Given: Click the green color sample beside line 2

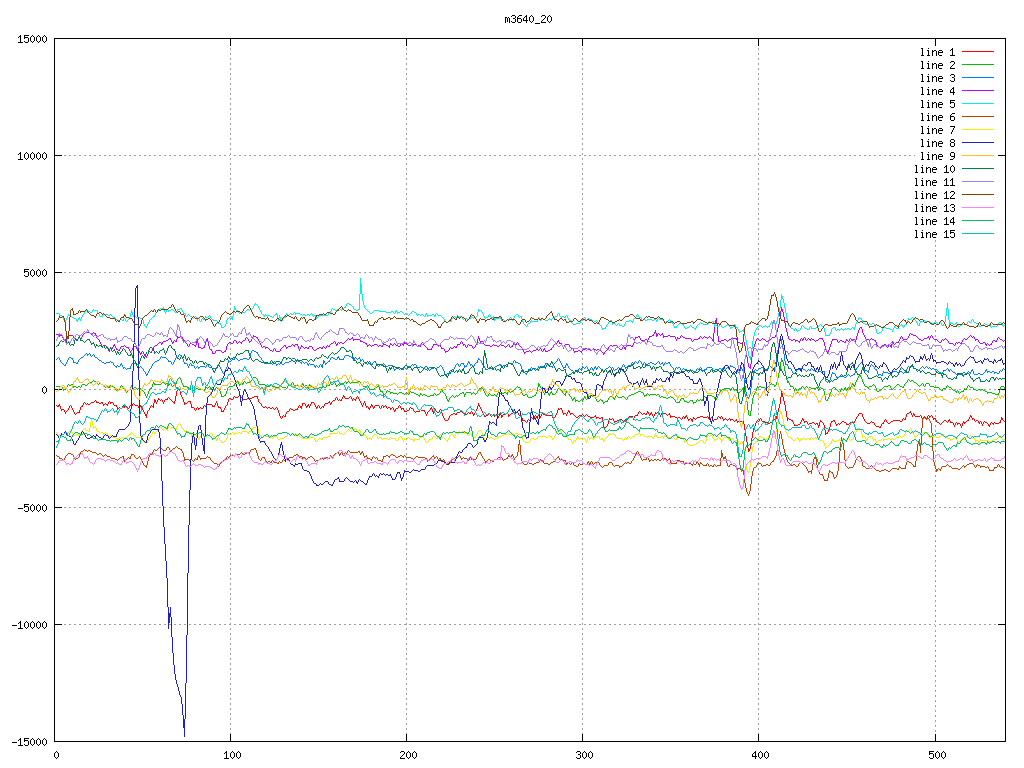Looking at the screenshot, I should (x=978, y=65).
